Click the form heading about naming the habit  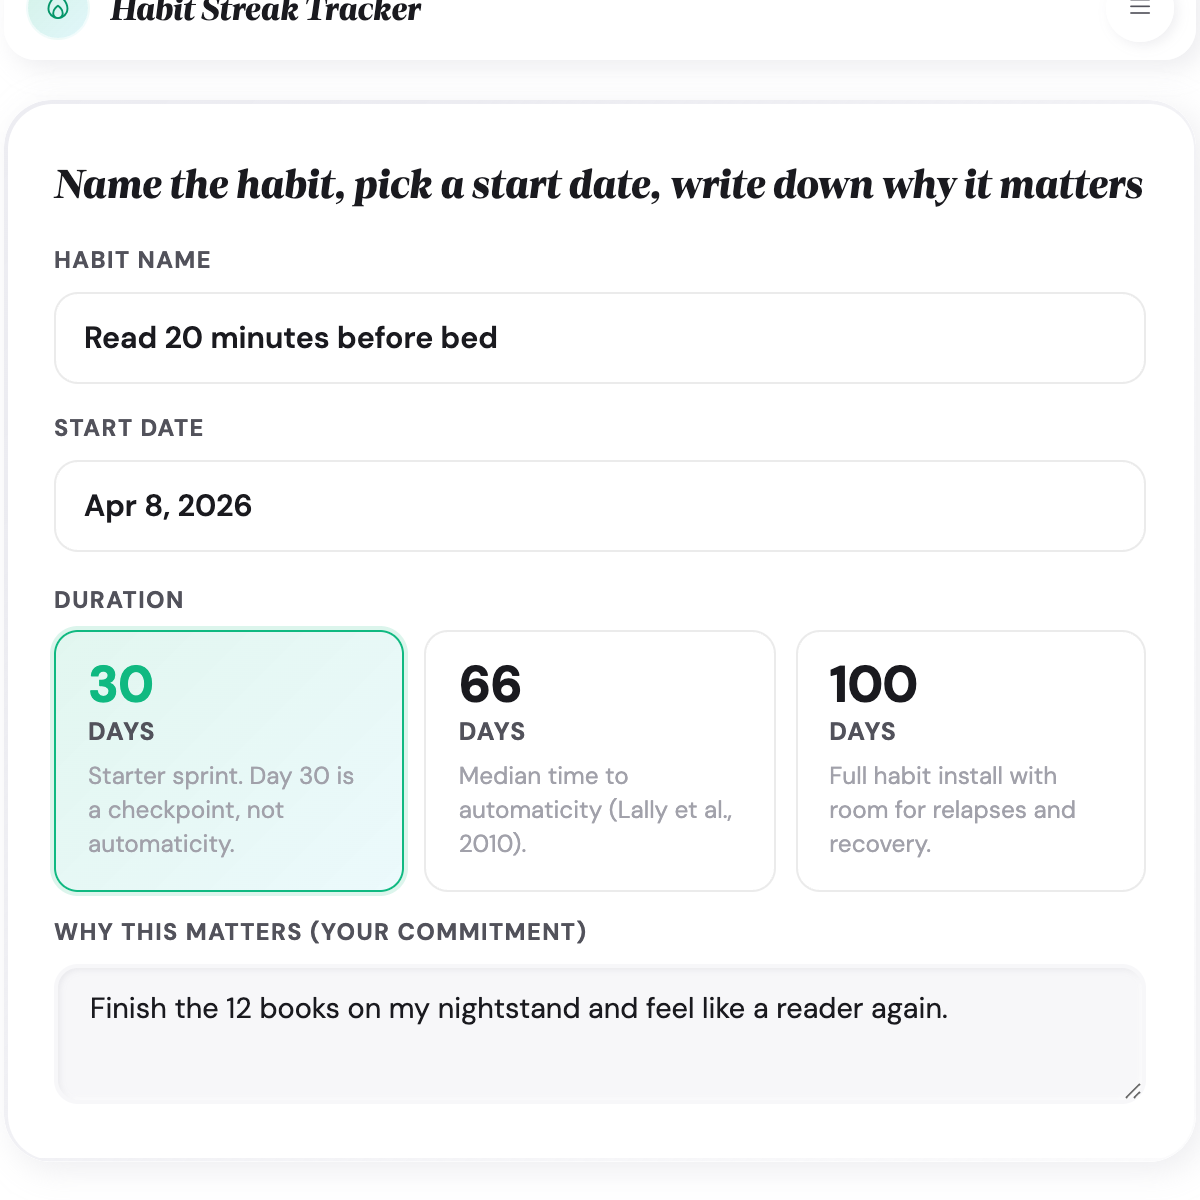coord(598,185)
